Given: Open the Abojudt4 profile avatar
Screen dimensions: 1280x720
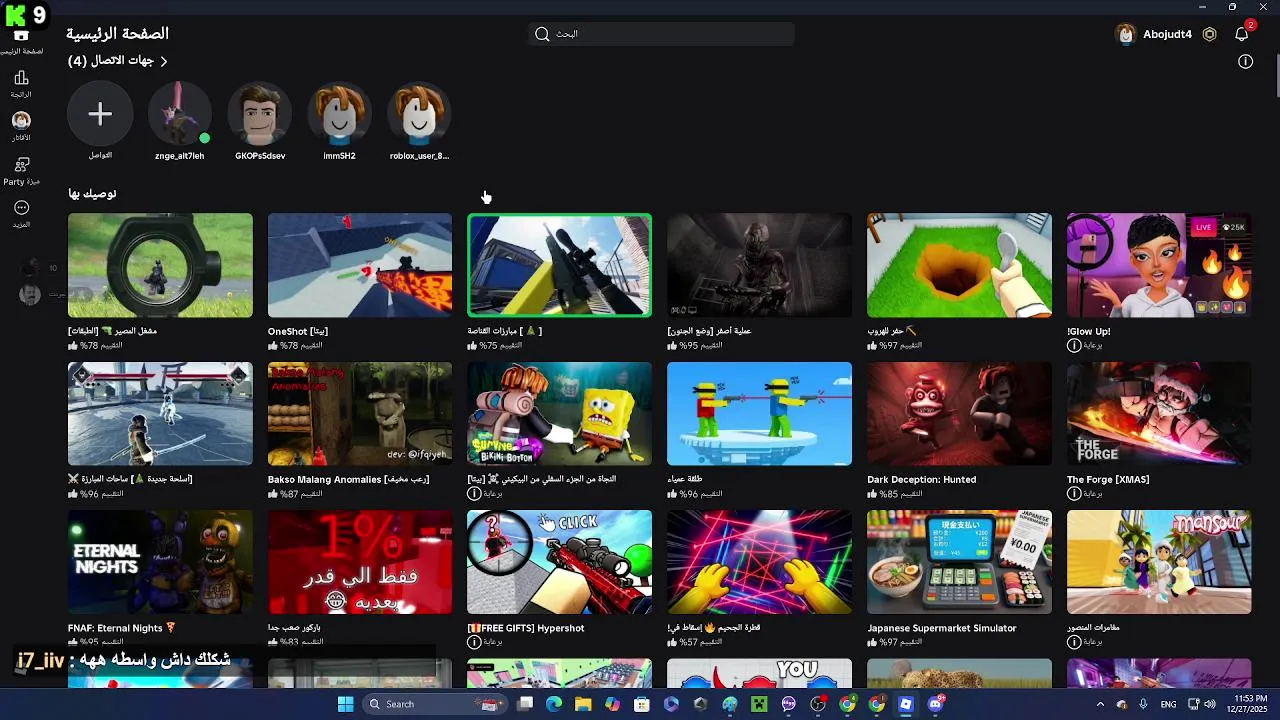Looking at the screenshot, I should pos(1126,34).
